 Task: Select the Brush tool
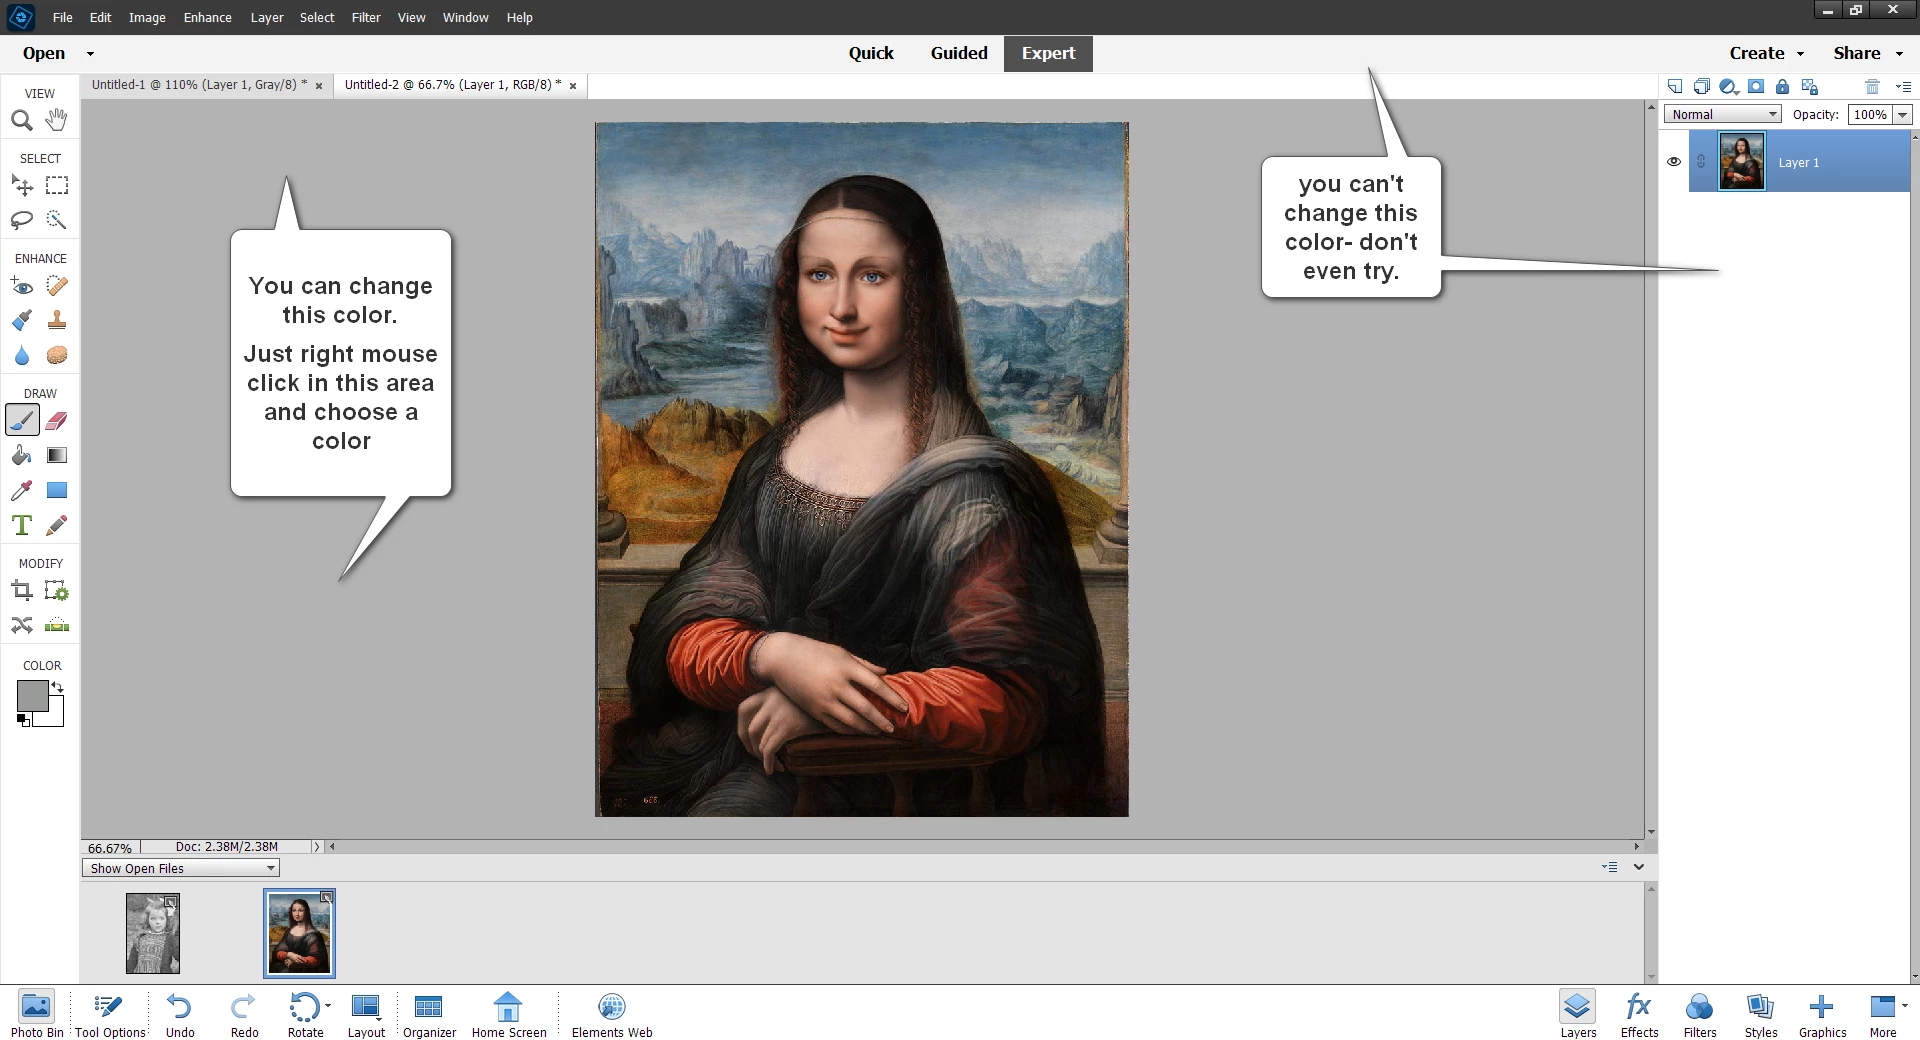click(x=22, y=421)
